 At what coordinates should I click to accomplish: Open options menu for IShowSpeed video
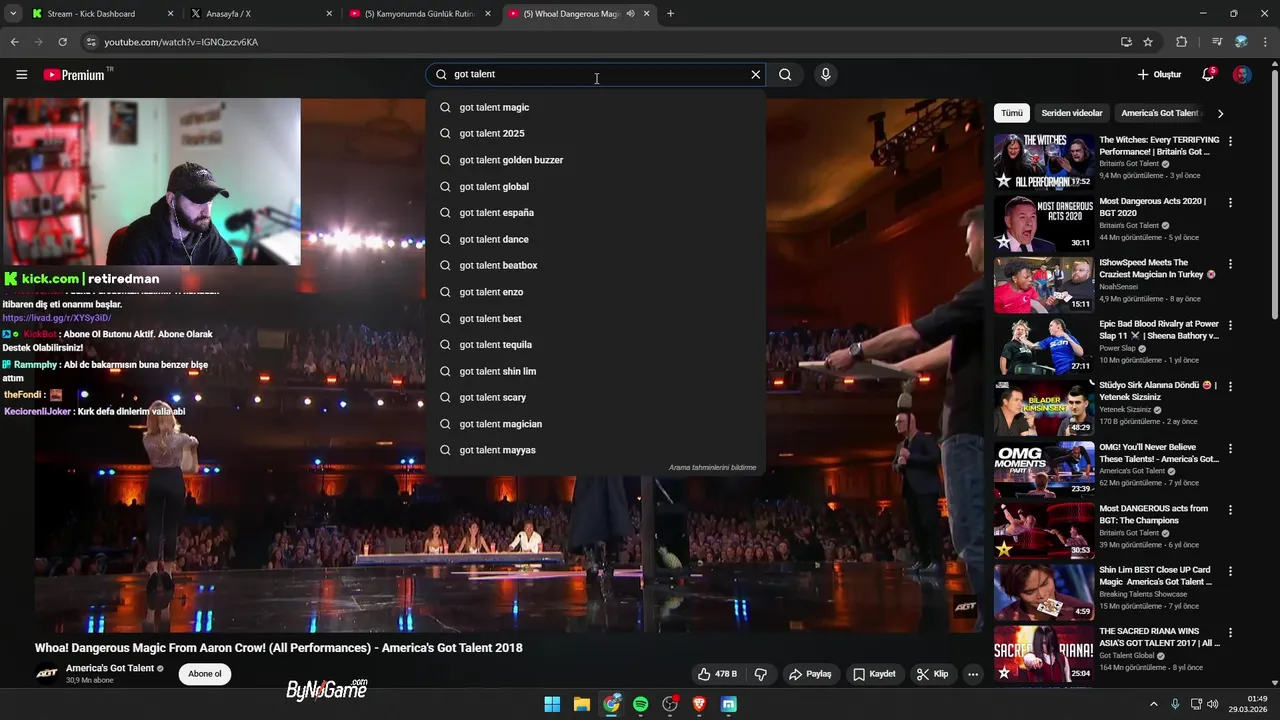click(x=1230, y=264)
